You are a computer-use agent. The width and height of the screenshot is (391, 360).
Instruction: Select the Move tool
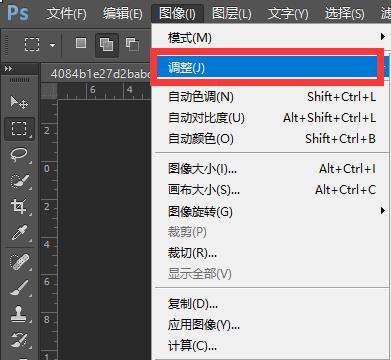coord(19,102)
